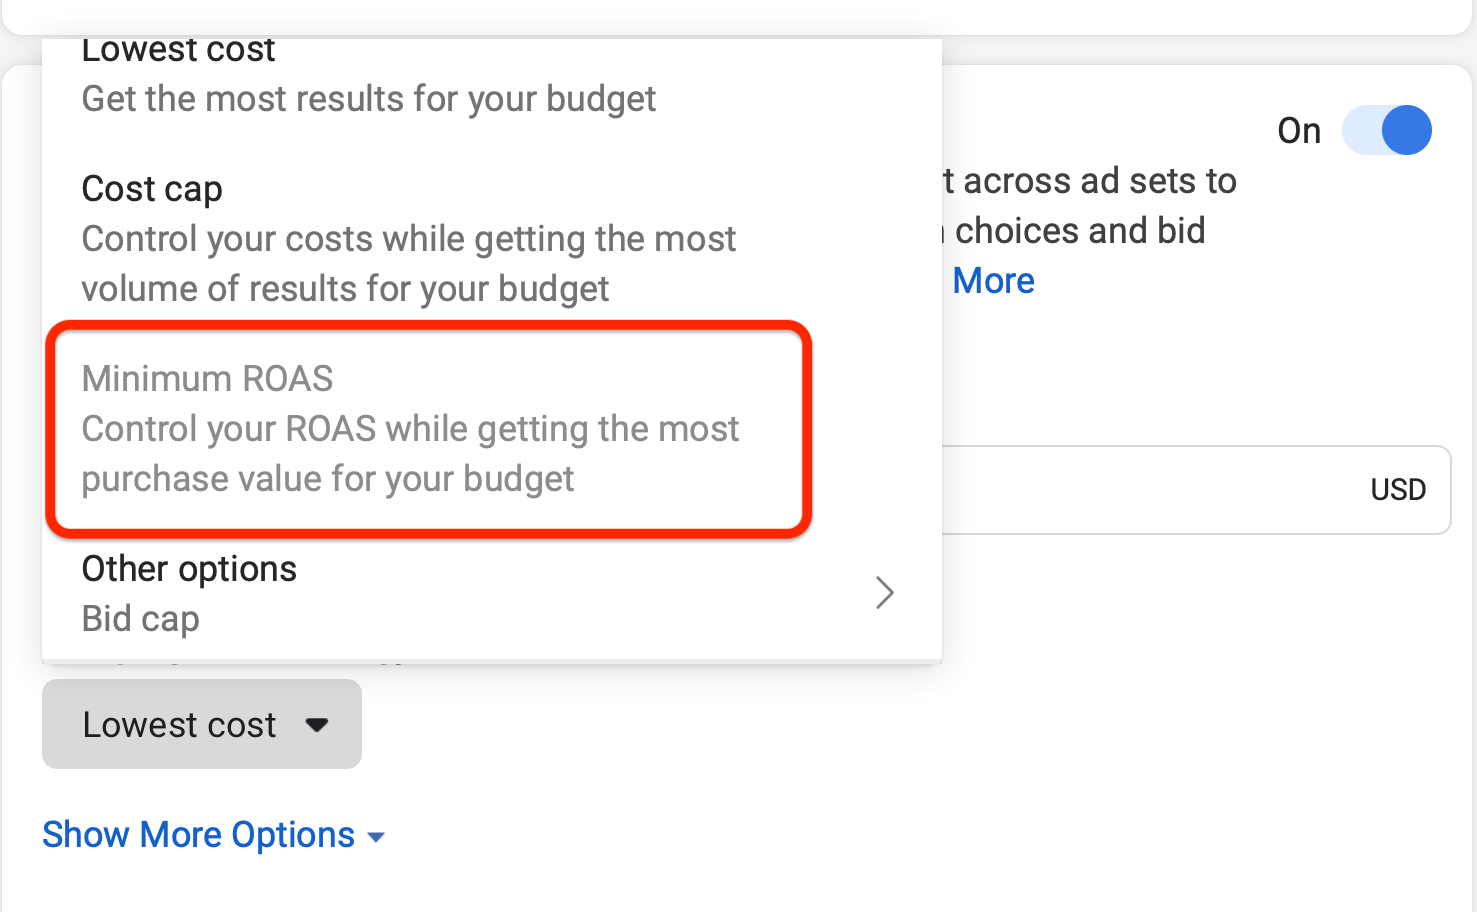
Task: Turn off the On toggle switch
Action: click(x=1387, y=130)
